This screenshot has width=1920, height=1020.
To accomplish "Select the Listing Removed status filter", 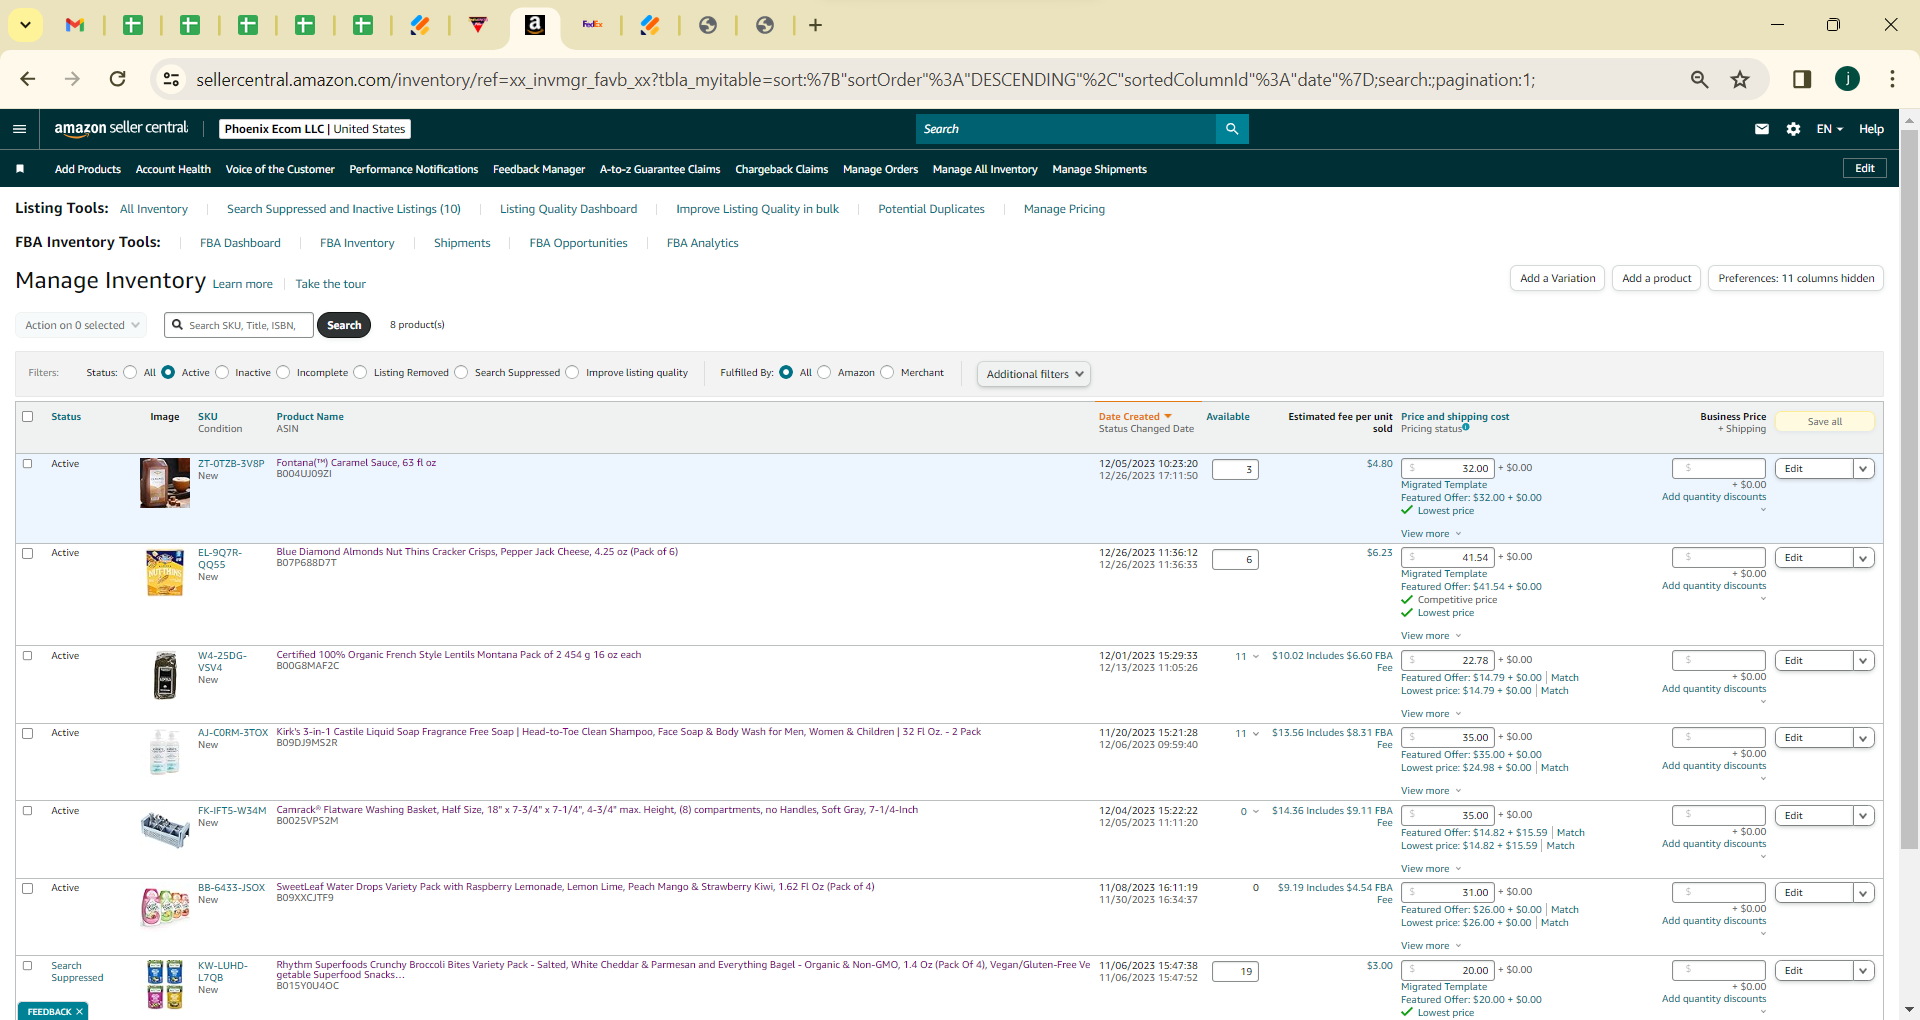I will point(360,372).
